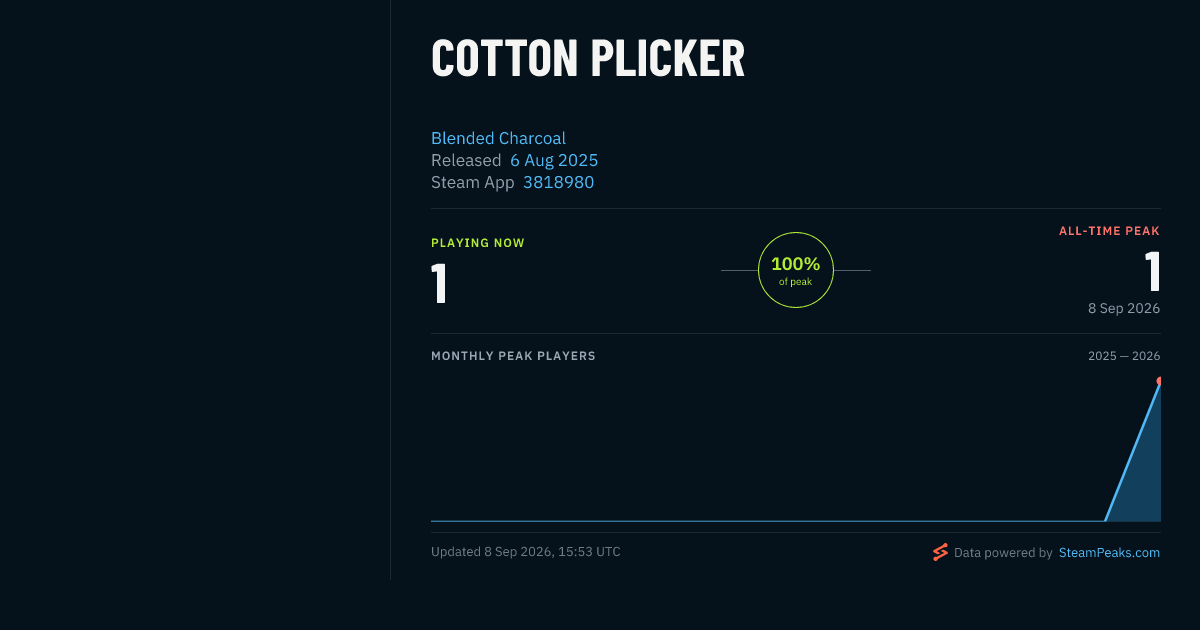This screenshot has height=630, width=1200.
Task: Click the Updated 8 Sep 2026 timestamp
Action: (526, 552)
